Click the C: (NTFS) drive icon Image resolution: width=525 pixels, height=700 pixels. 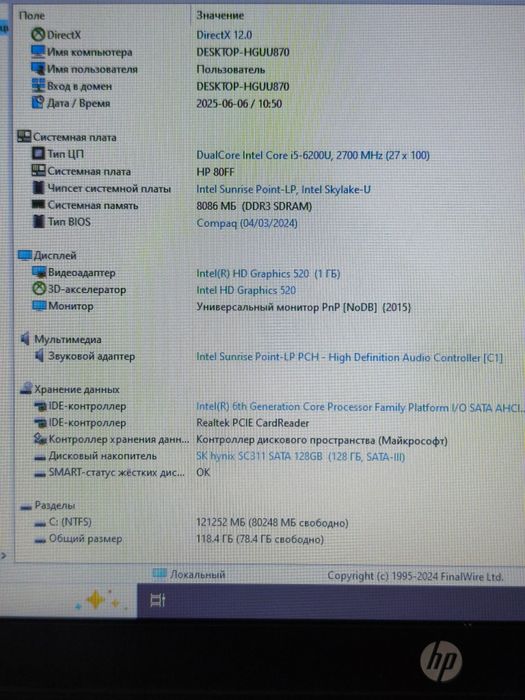pyautogui.click(x=41, y=523)
